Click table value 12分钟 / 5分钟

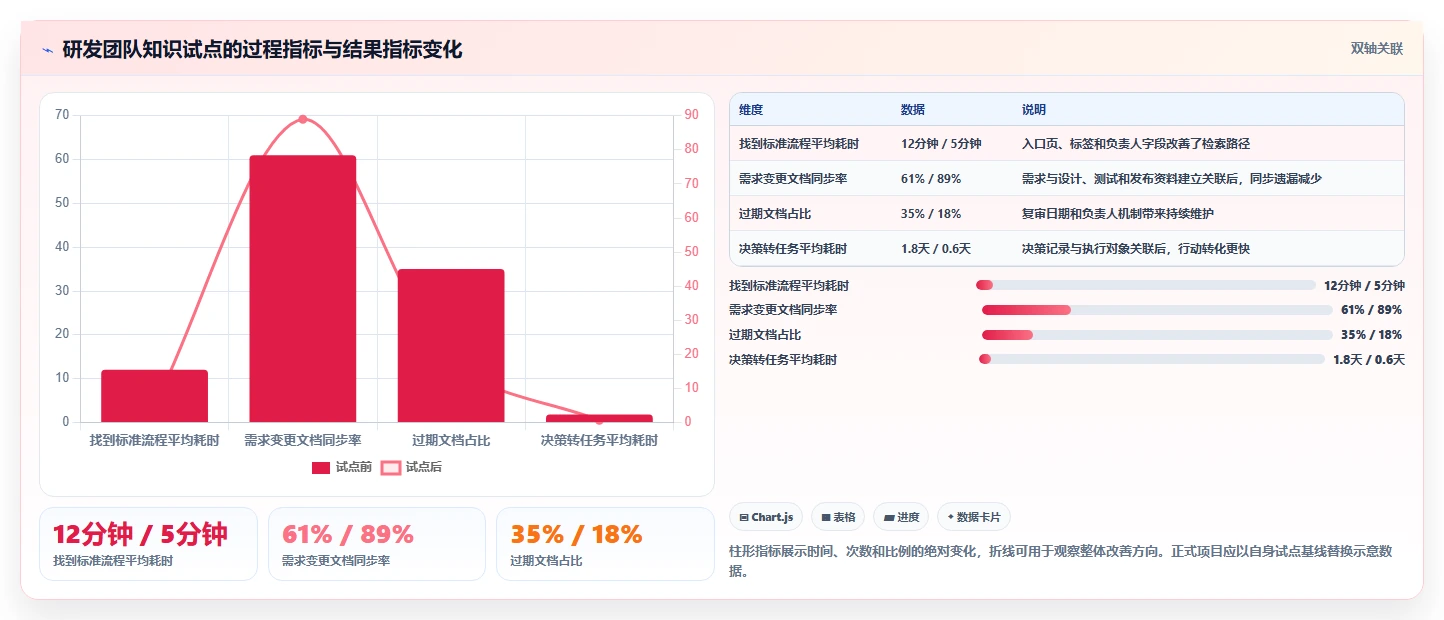[941, 144]
